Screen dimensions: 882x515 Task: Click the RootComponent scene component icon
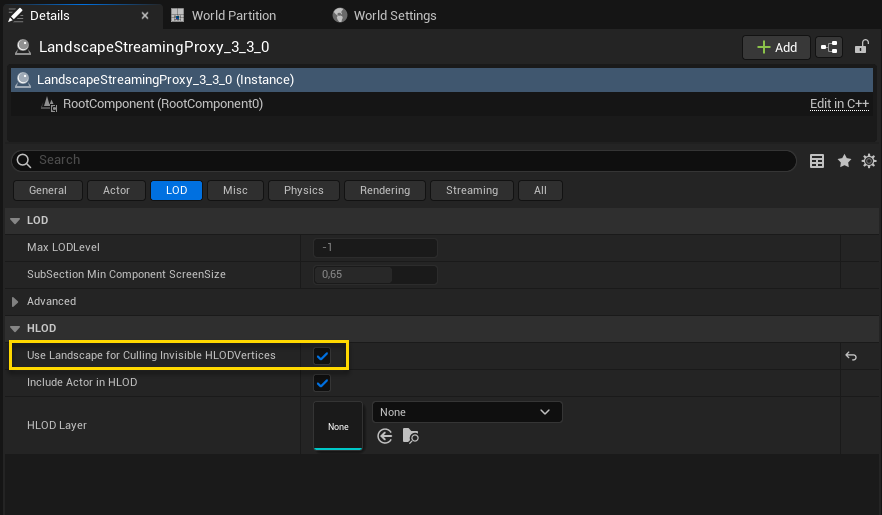50,104
